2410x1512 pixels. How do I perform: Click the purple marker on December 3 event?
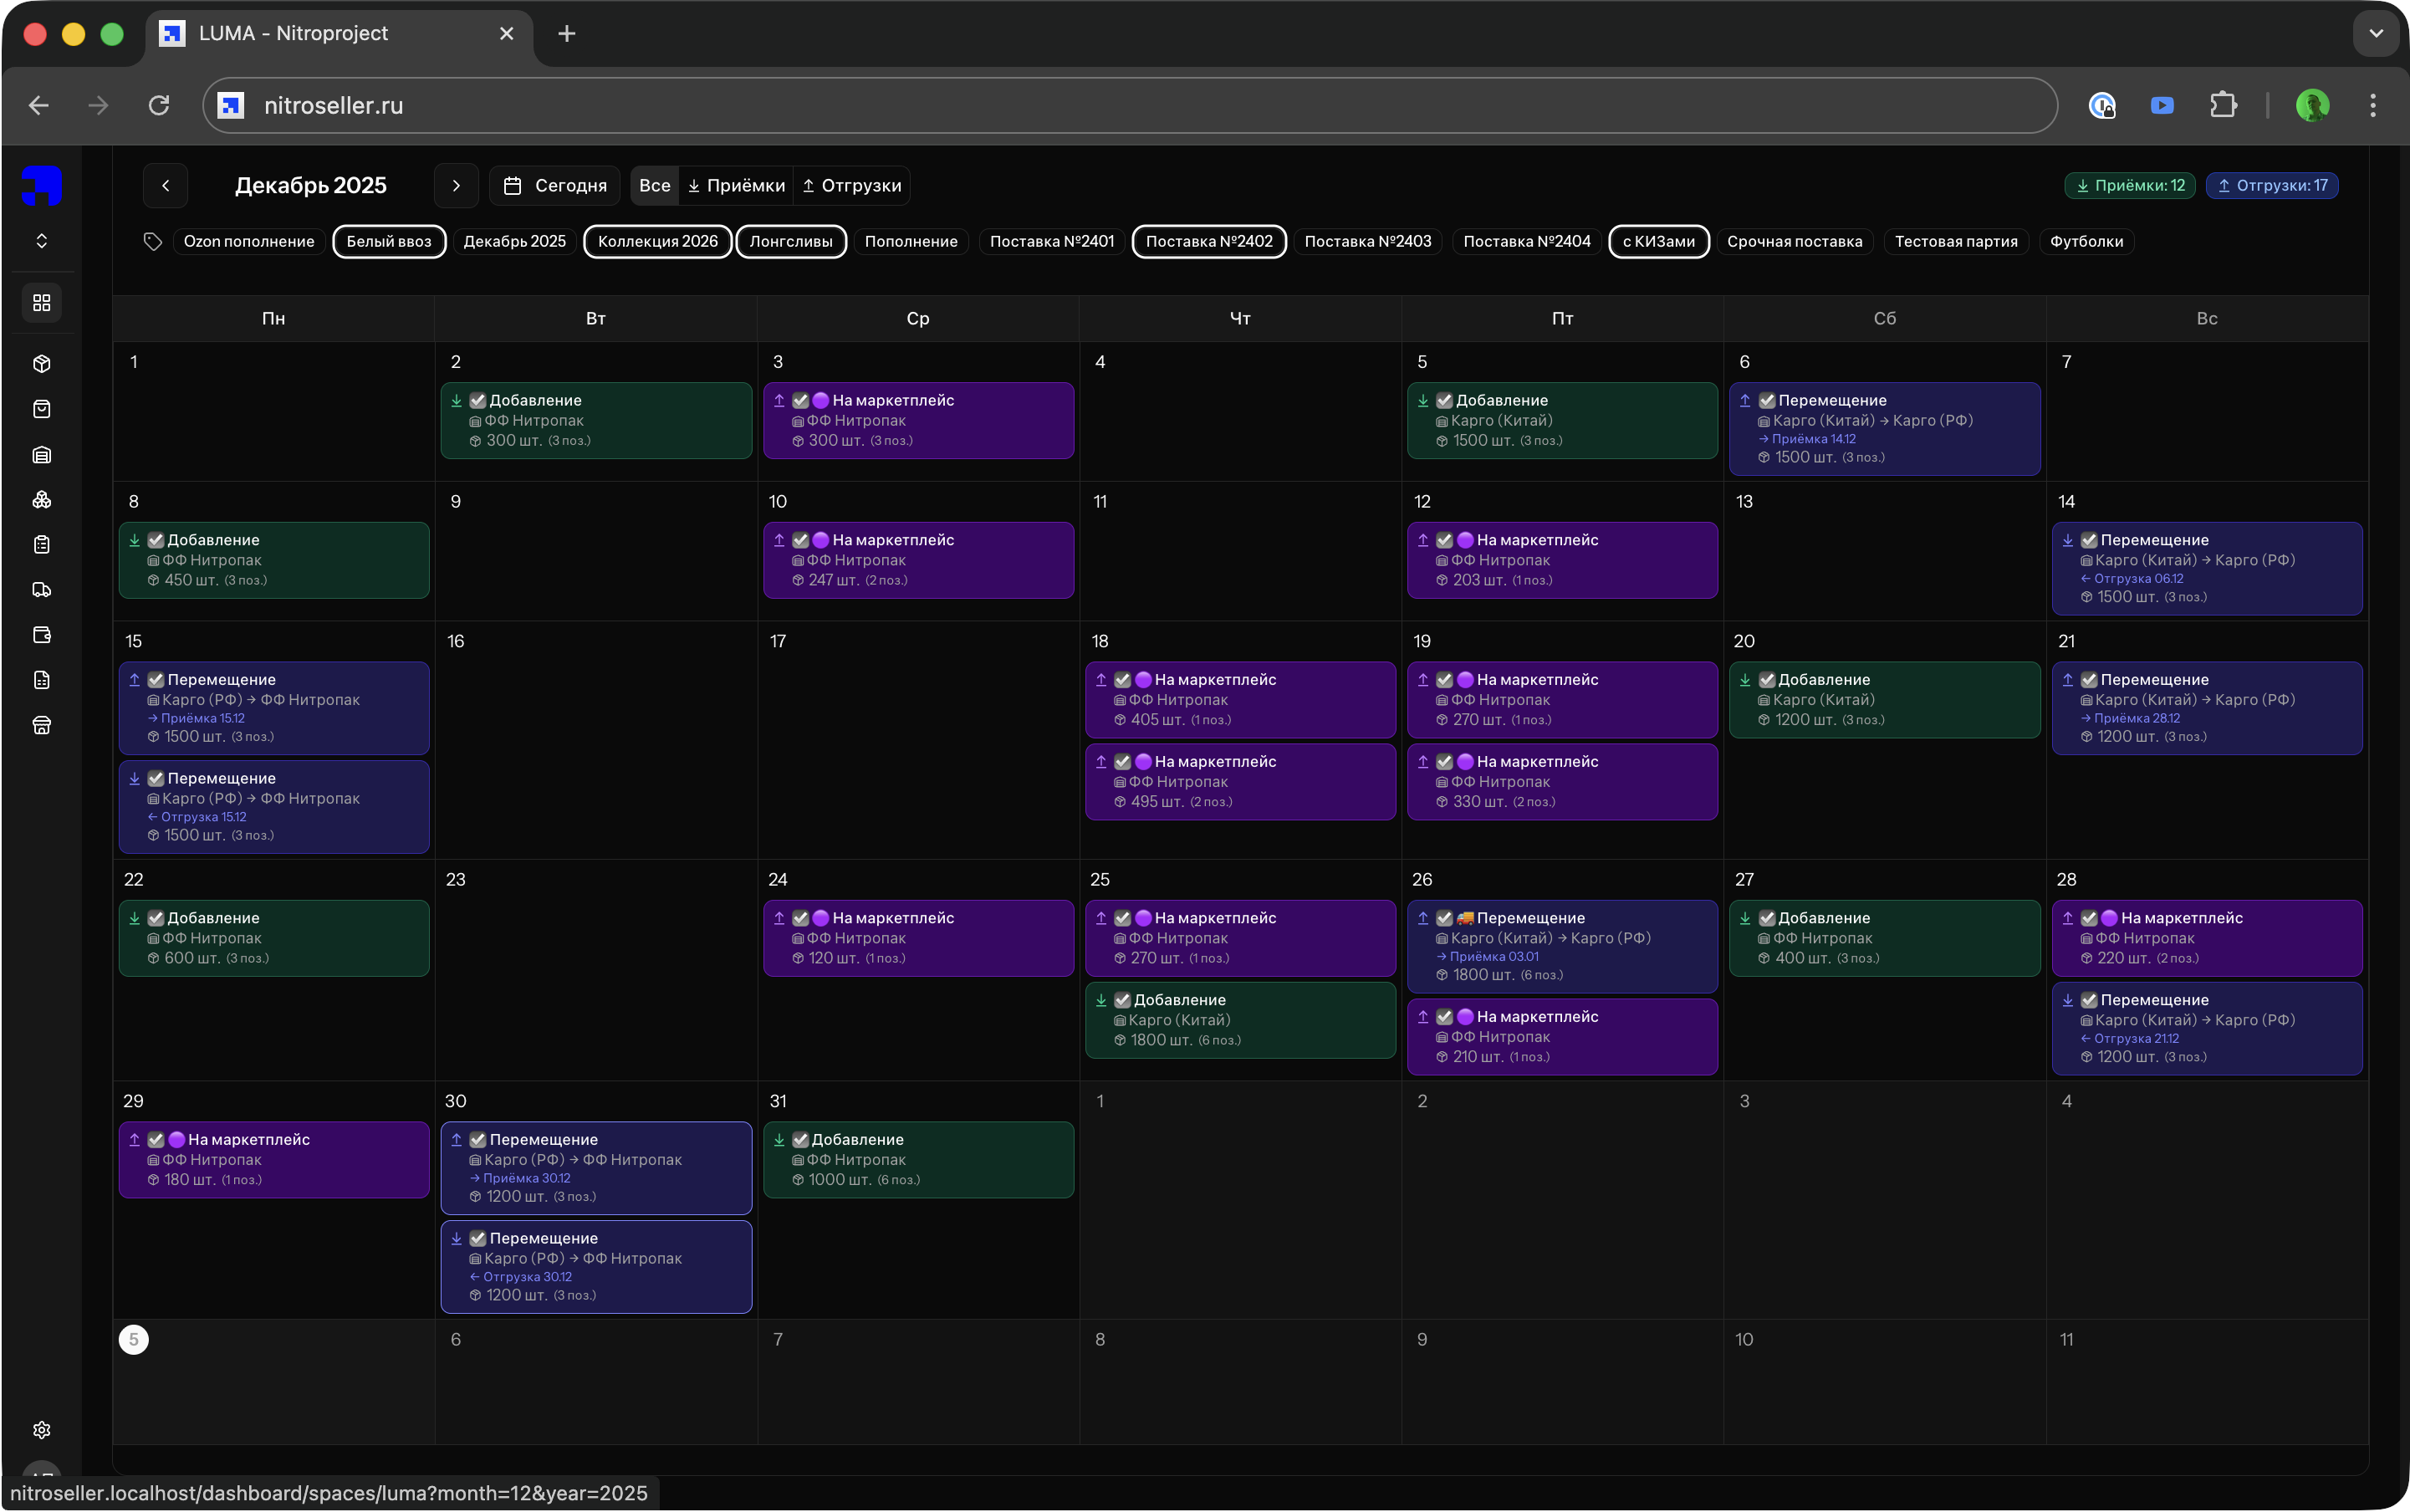tap(821, 401)
